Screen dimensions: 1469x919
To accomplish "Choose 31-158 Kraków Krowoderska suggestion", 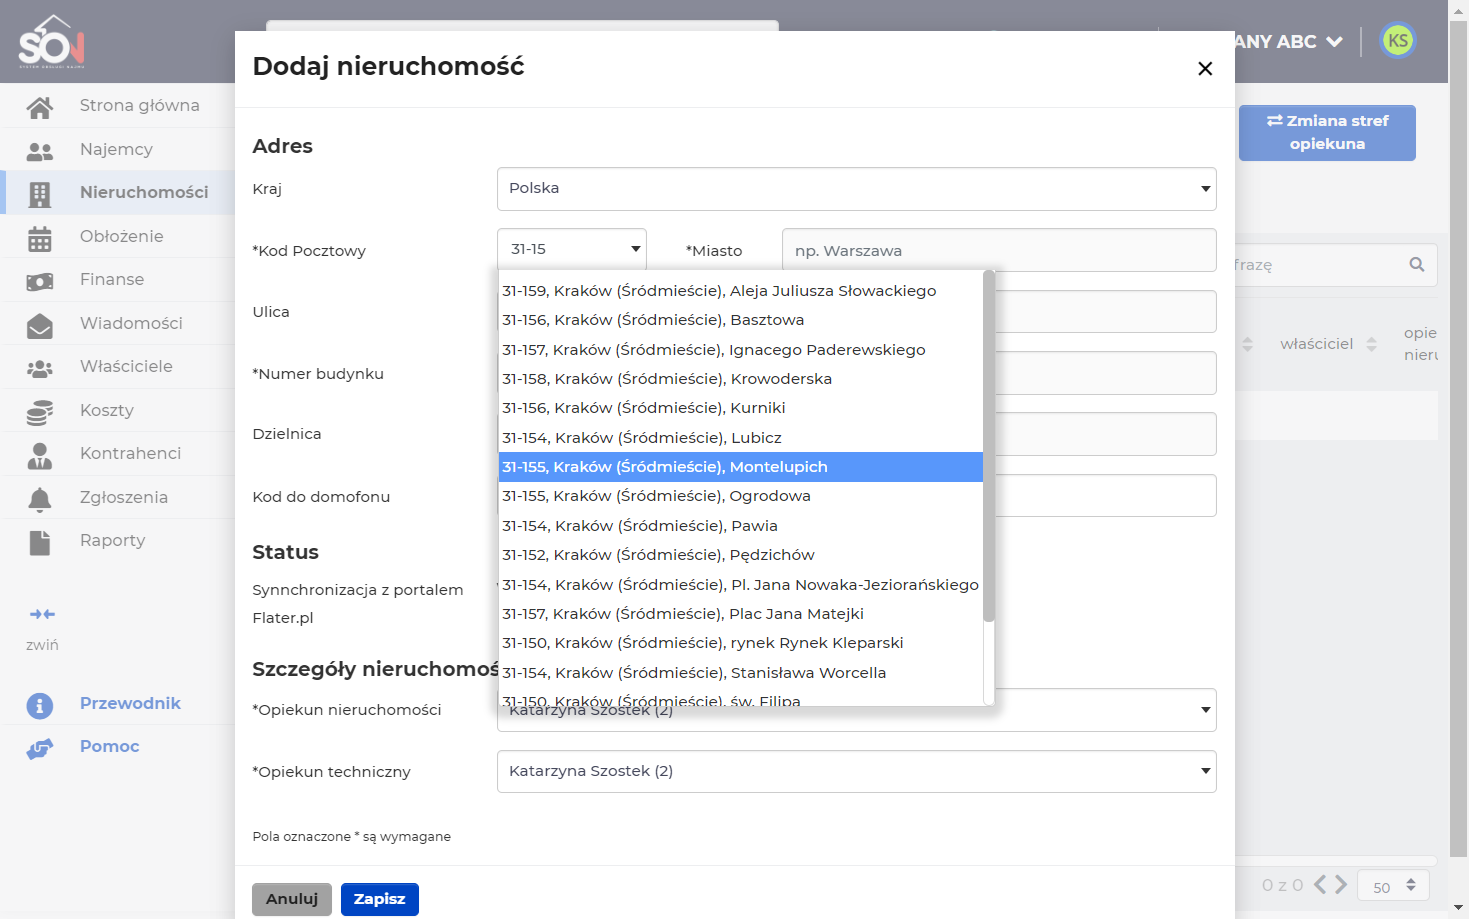I will click(741, 379).
